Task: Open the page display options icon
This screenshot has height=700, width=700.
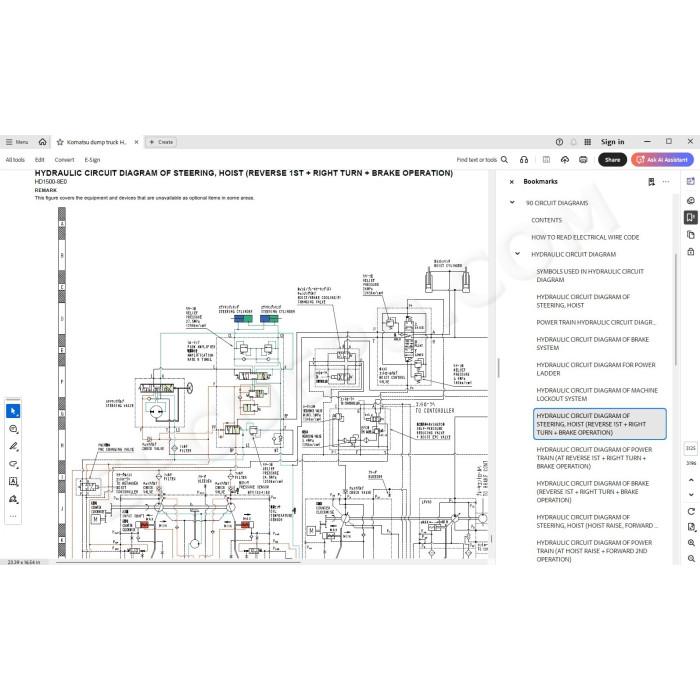Action: point(691,527)
